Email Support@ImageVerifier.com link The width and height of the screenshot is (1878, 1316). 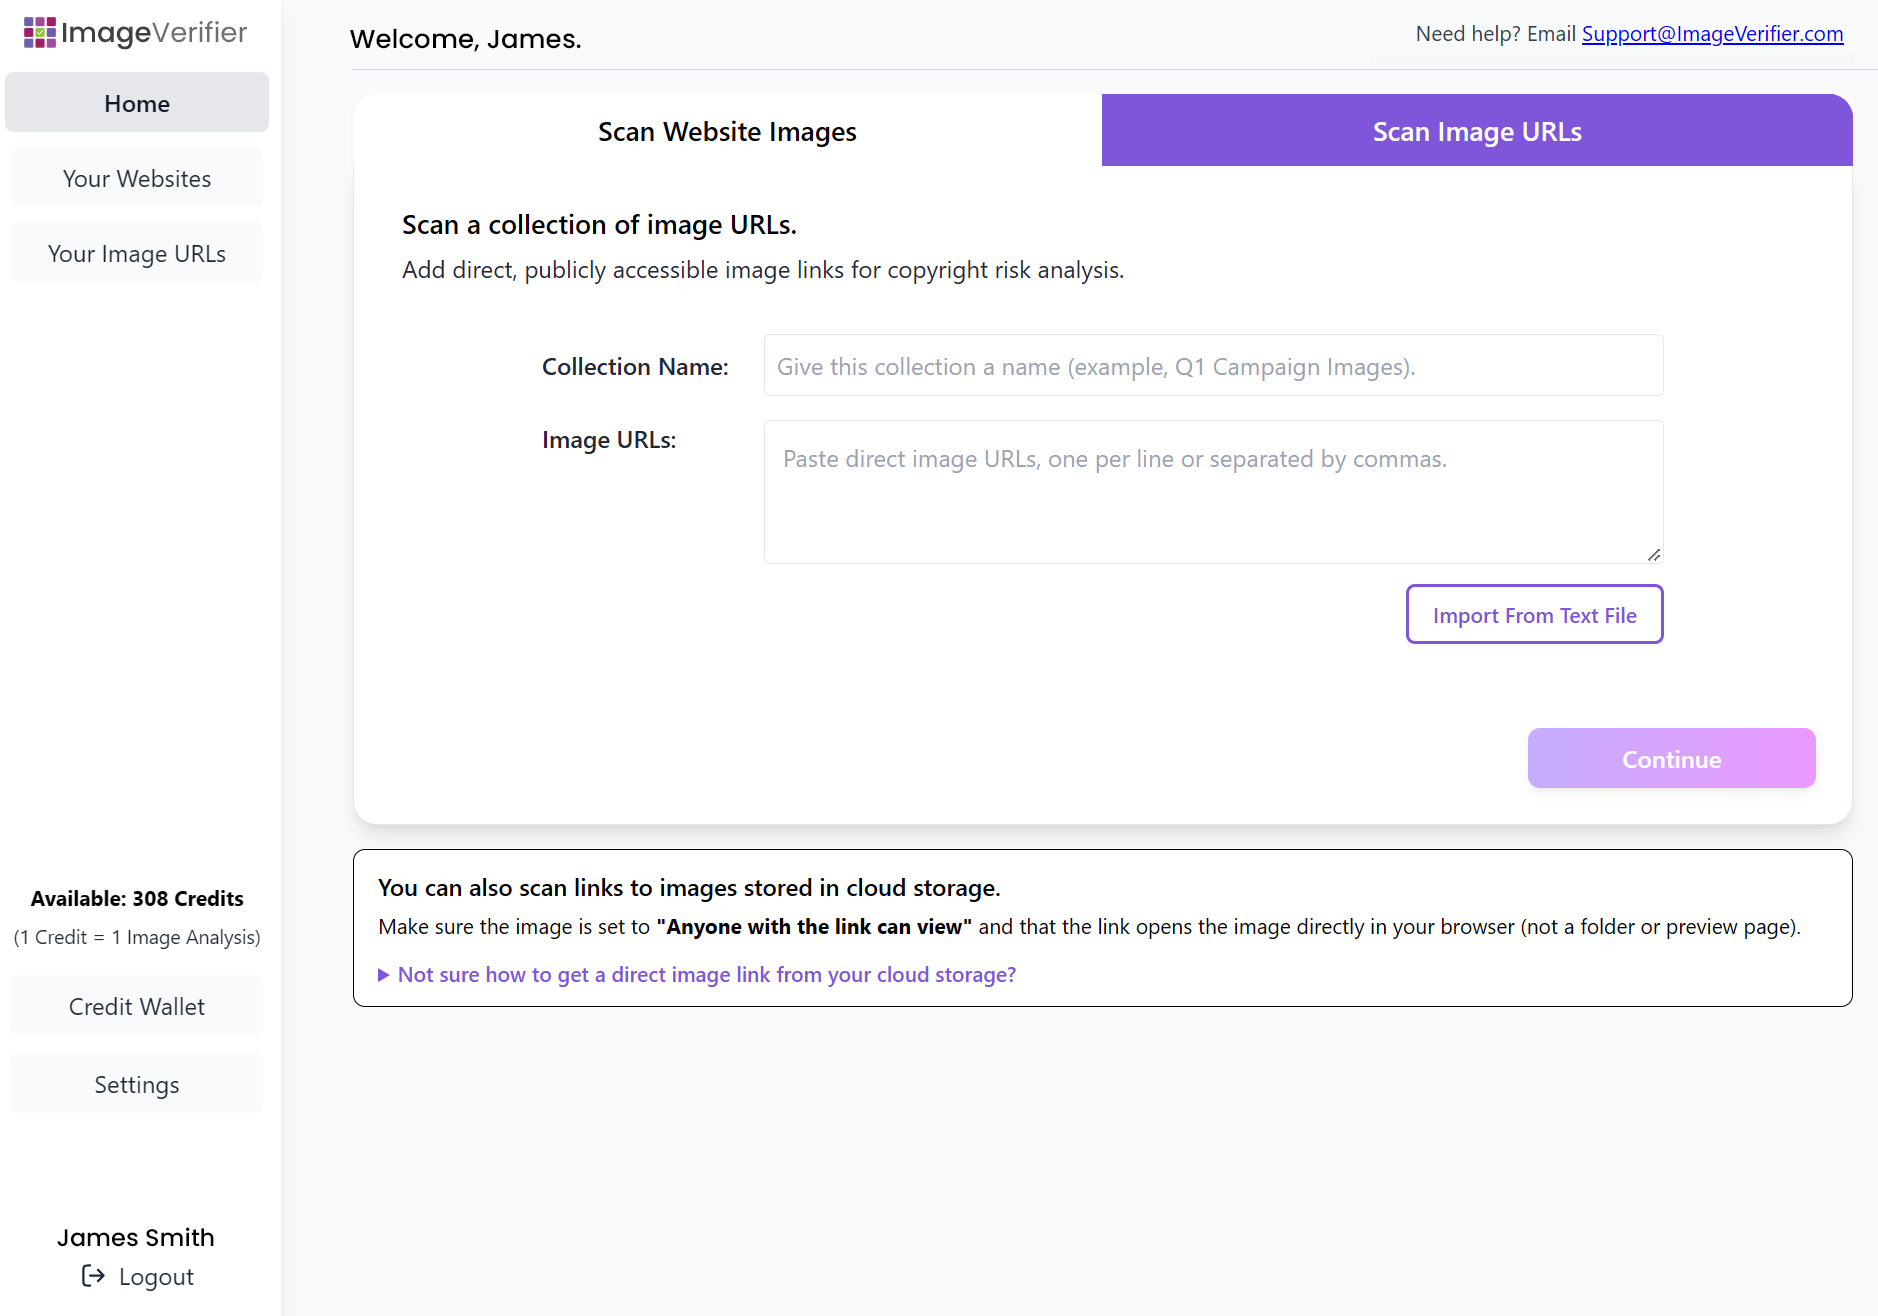[x=1712, y=34]
